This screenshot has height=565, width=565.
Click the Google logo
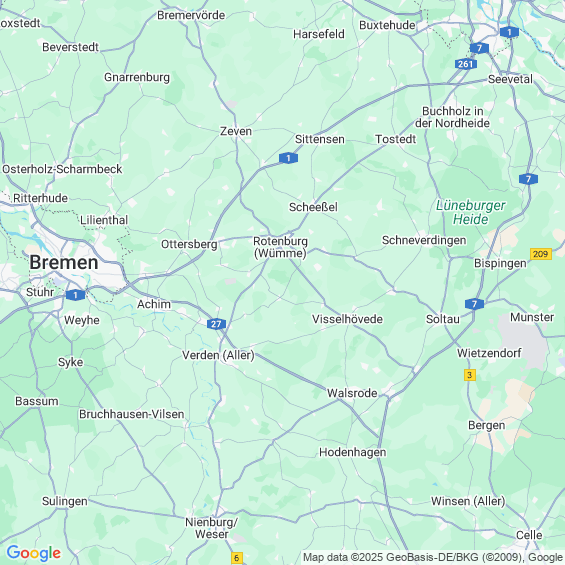pyautogui.click(x=34, y=553)
